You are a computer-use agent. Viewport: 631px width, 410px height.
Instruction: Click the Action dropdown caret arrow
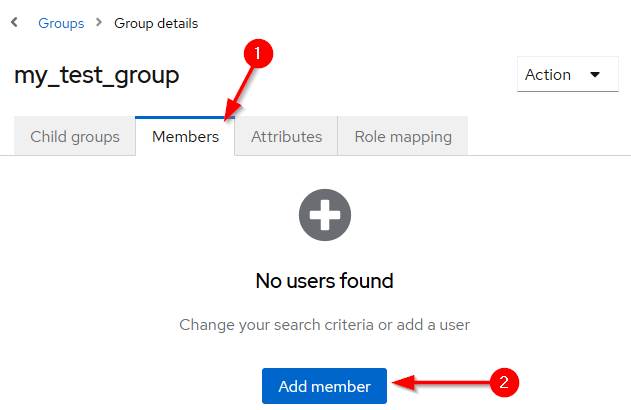click(x=596, y=75)
